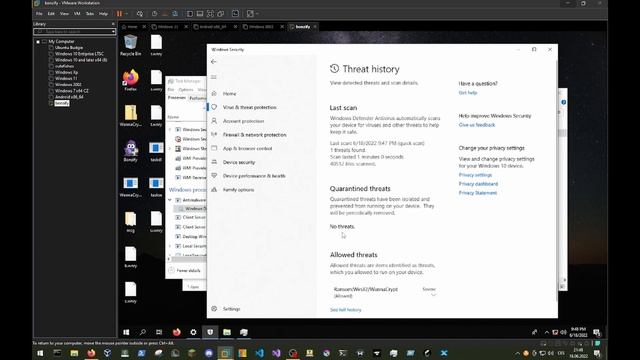Image resolution: width=640 pixels, height=360 pixels.
Task: Open the guest taskbar search
Action: tap(142, 332)
